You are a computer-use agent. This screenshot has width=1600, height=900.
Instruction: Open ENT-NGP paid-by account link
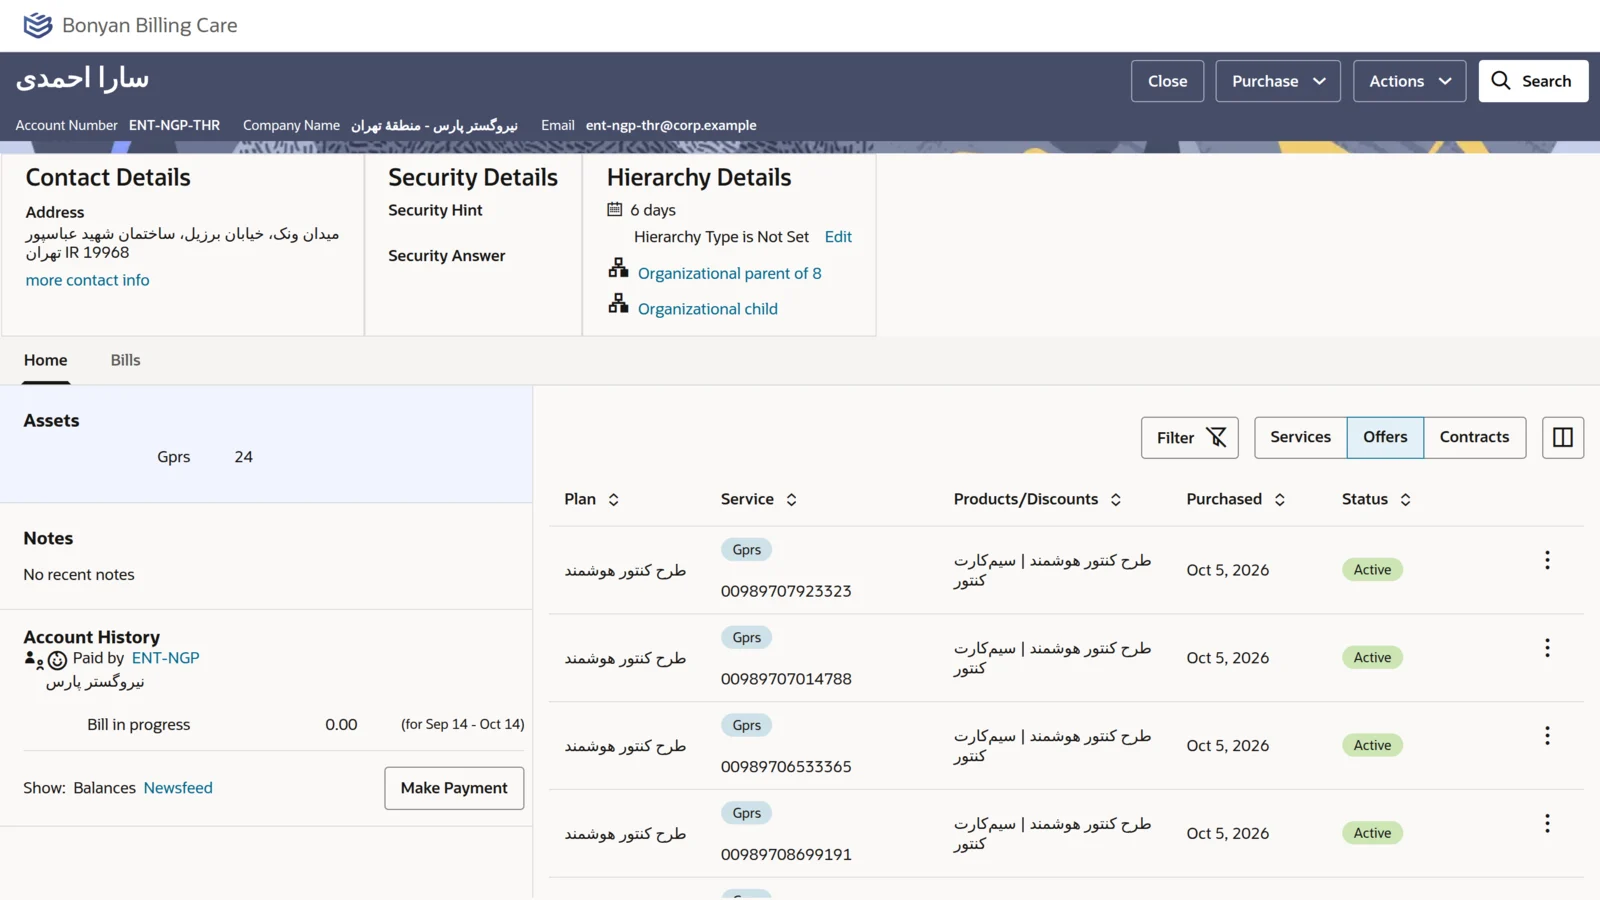pos(166,658)
